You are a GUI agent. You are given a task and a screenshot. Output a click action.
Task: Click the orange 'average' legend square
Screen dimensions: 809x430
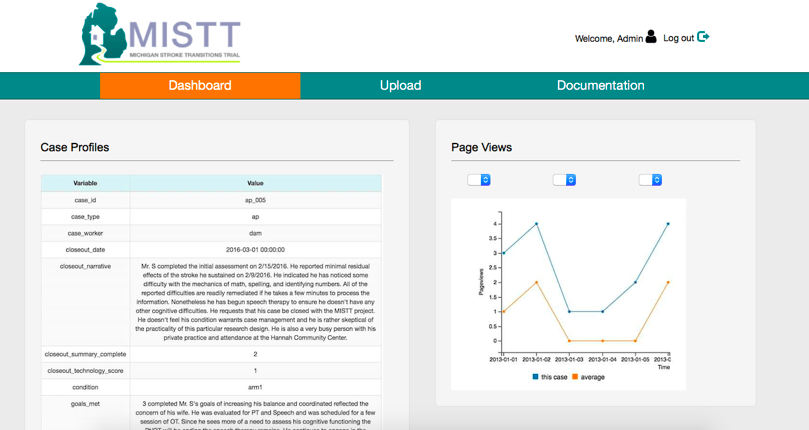pos(575,377)
